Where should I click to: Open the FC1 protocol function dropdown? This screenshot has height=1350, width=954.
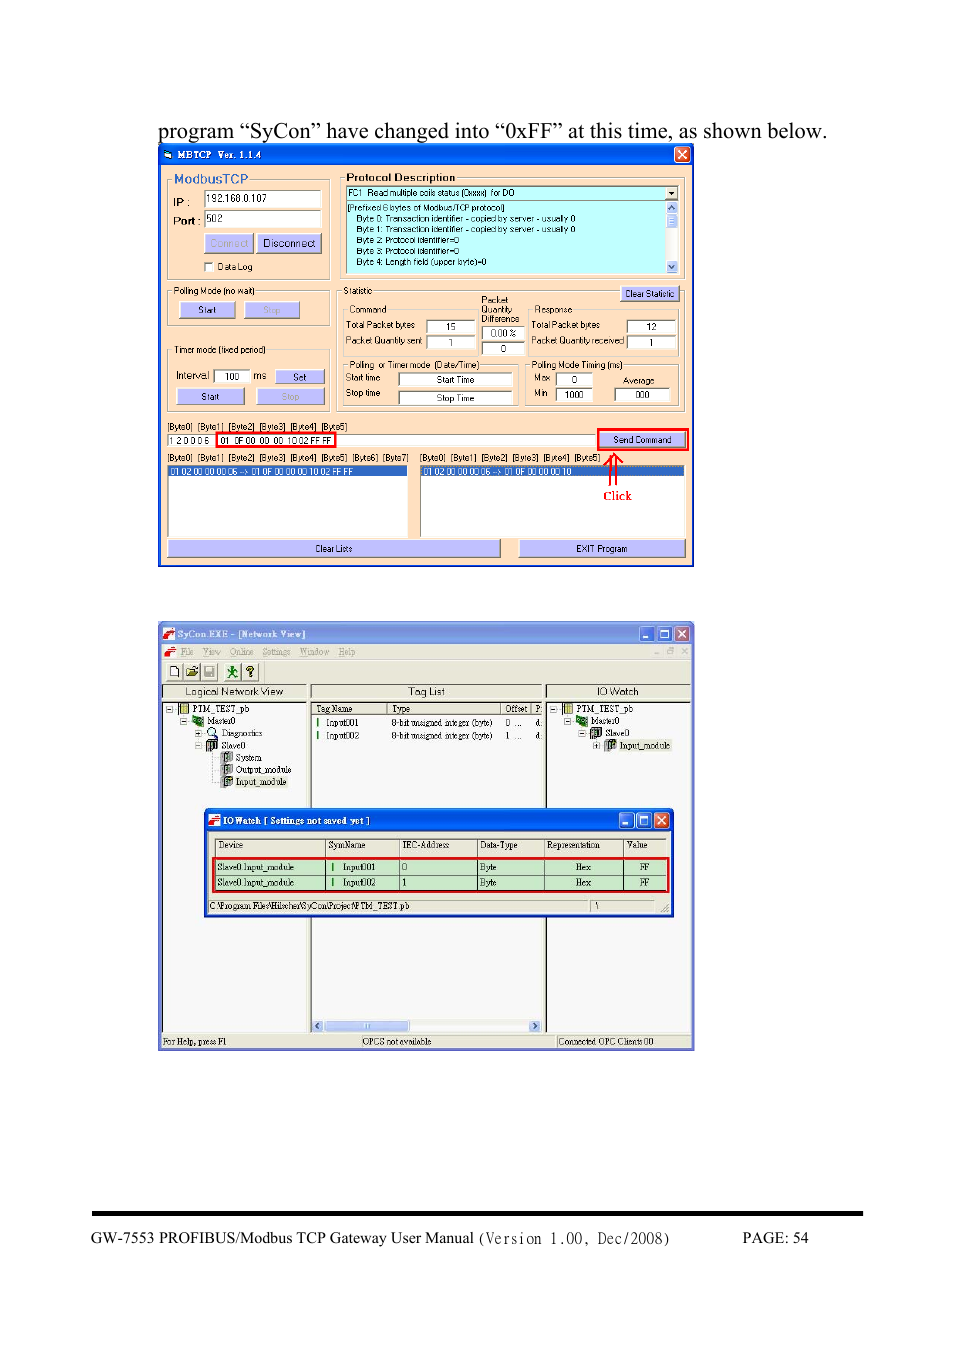672,193
